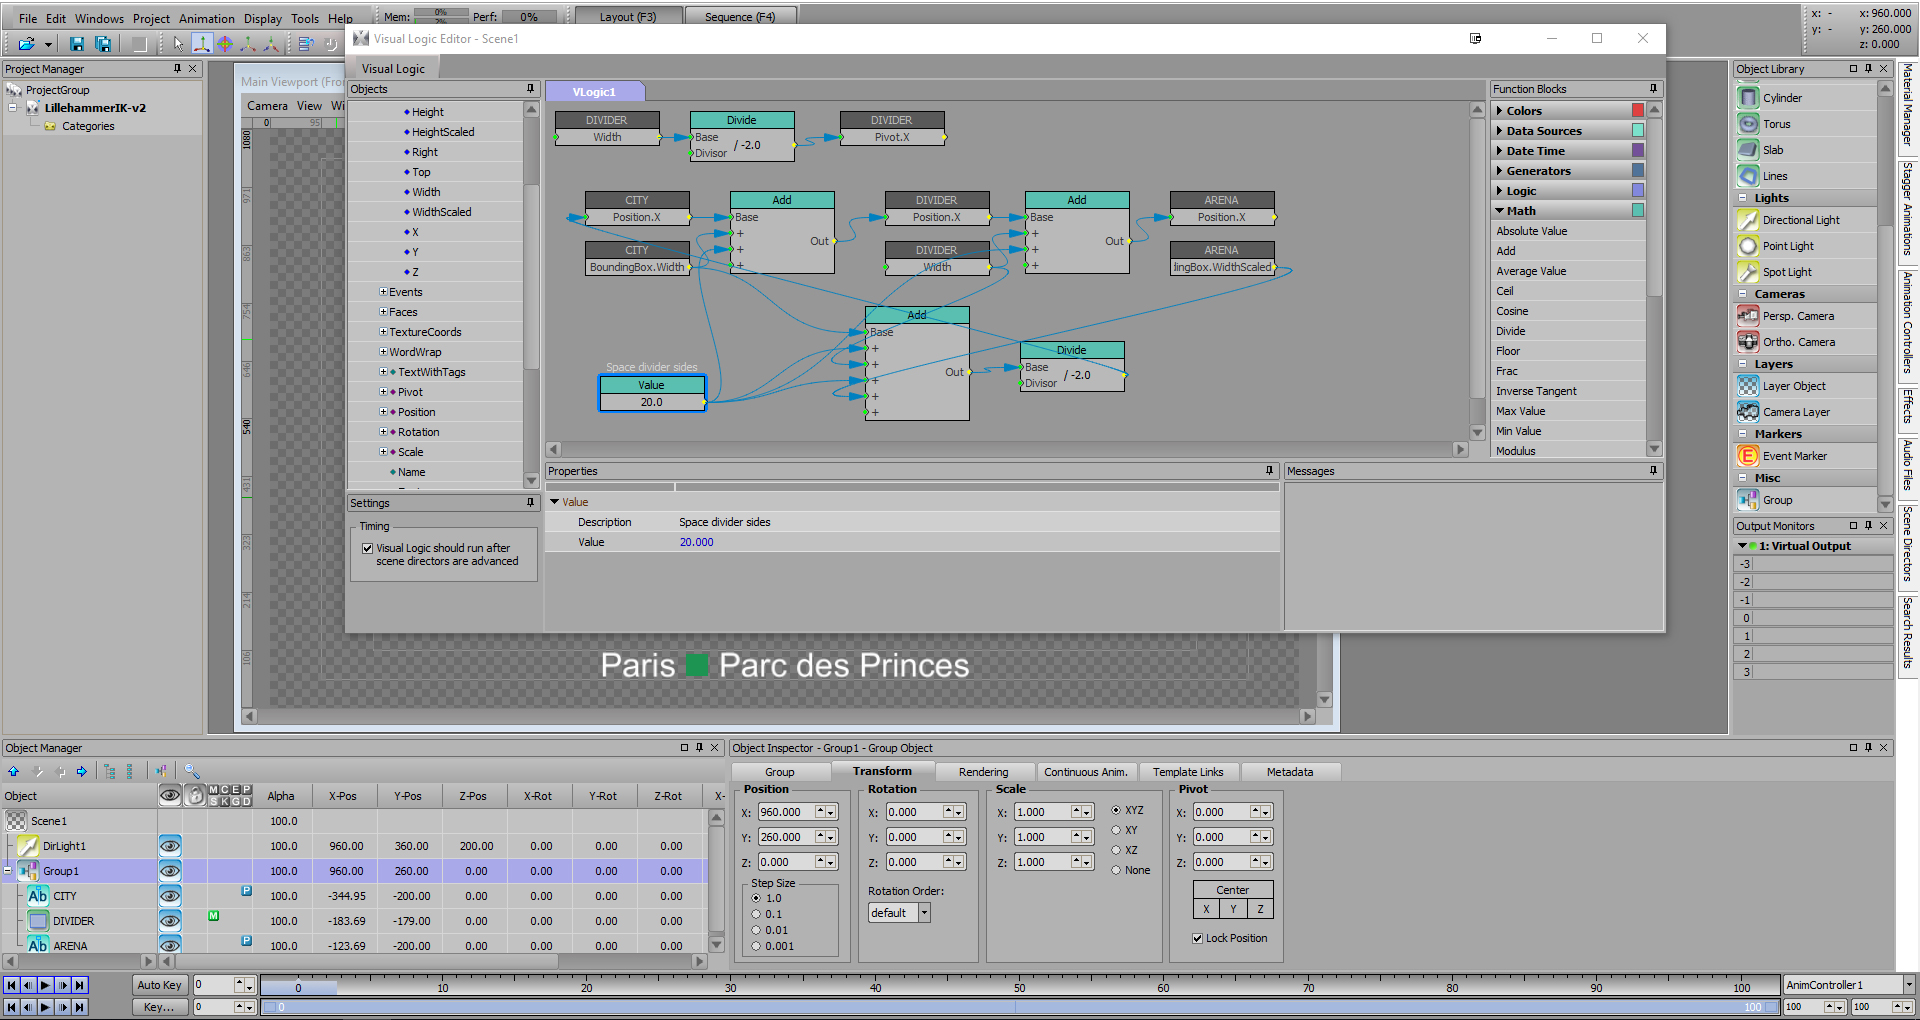Add a Torus from Object Library
This screenshot has height=1020, width=1920.
[x=1776, y=124]
